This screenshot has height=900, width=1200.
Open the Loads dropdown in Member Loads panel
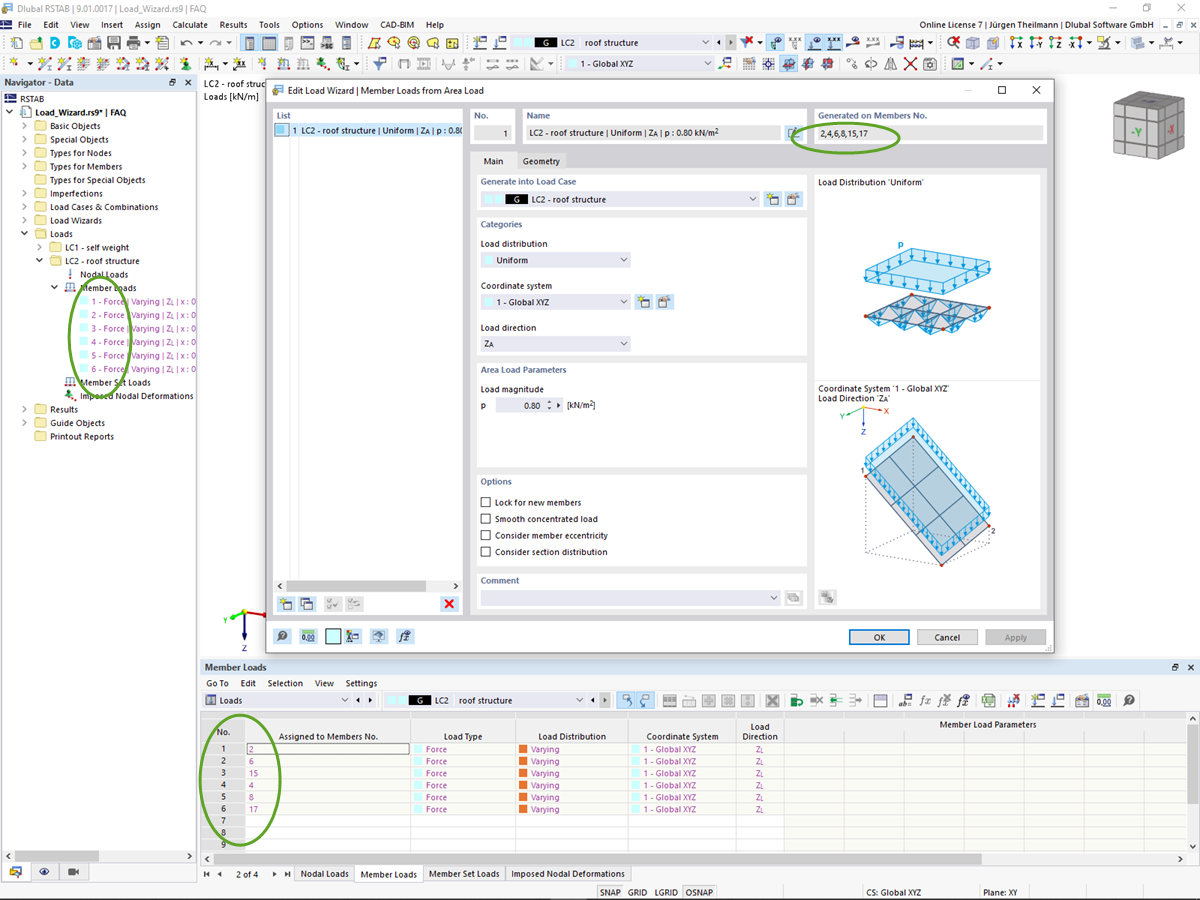coord(277,701)
